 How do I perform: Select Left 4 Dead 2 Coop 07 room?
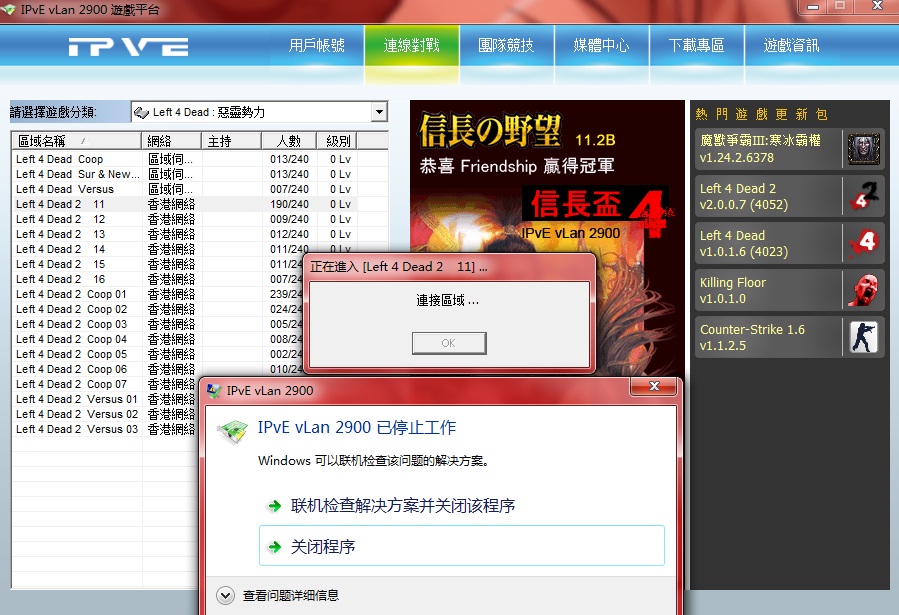point(105,384)
